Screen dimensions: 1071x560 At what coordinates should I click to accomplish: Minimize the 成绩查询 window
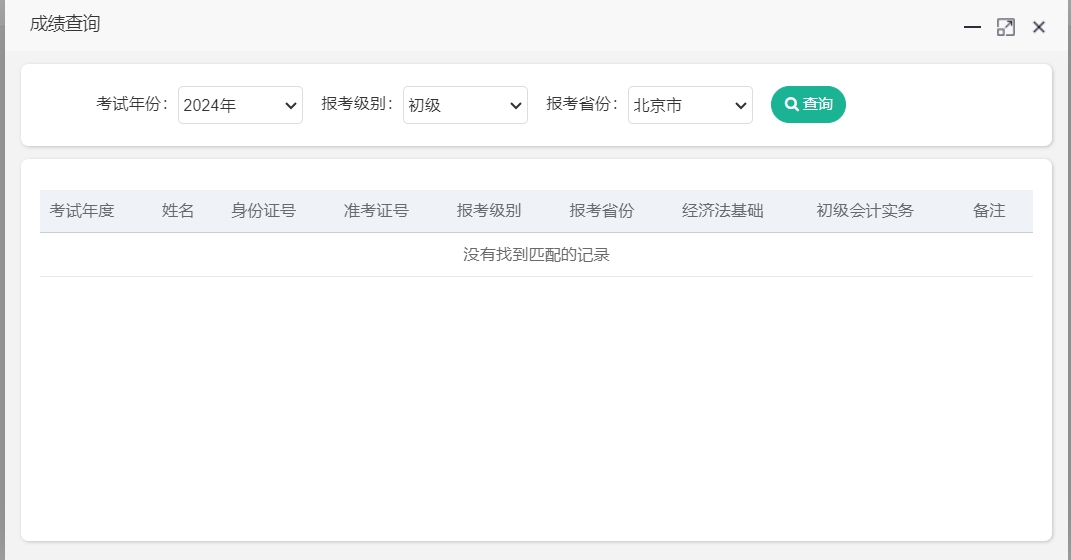pyautogui.click(x=972, y=27)
